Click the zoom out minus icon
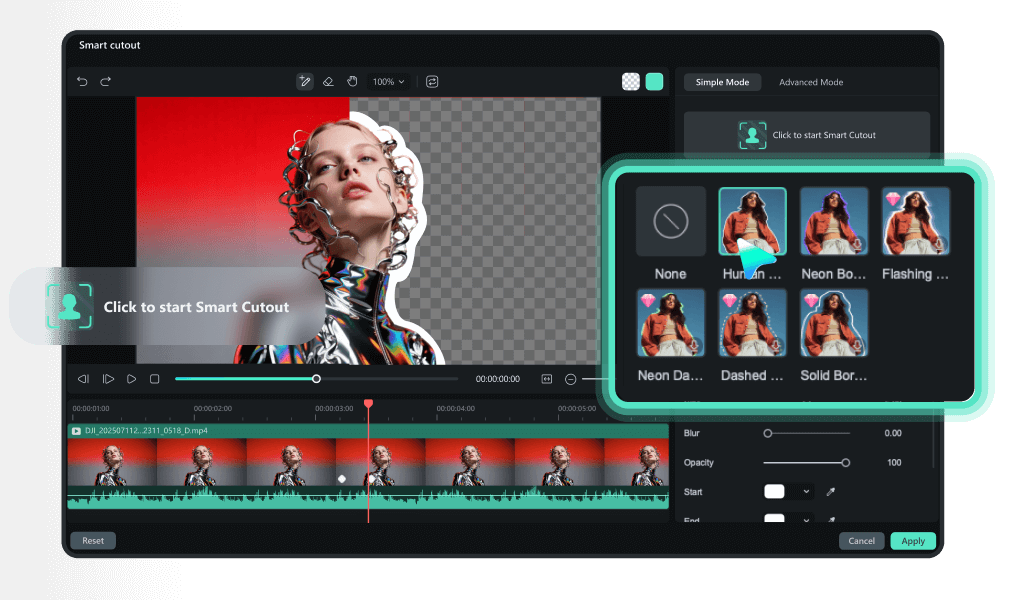The width and height of the screenshot is (1035, 600). coord(571,379)
